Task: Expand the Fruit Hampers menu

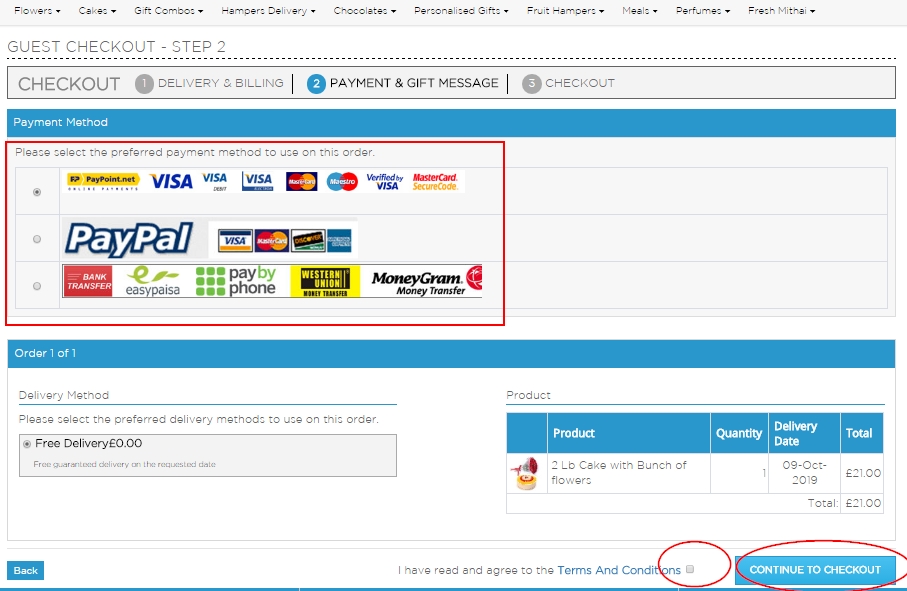Action: 565,10
